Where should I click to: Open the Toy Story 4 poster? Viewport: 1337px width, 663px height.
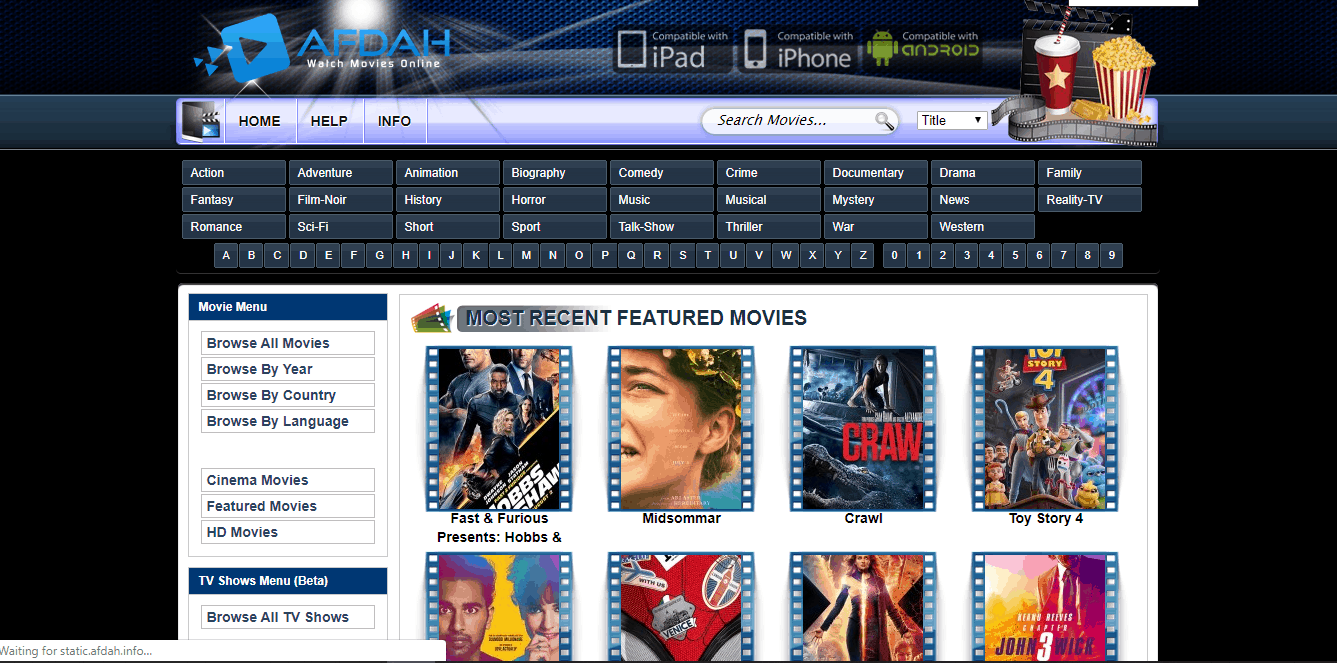point(1045,429)
